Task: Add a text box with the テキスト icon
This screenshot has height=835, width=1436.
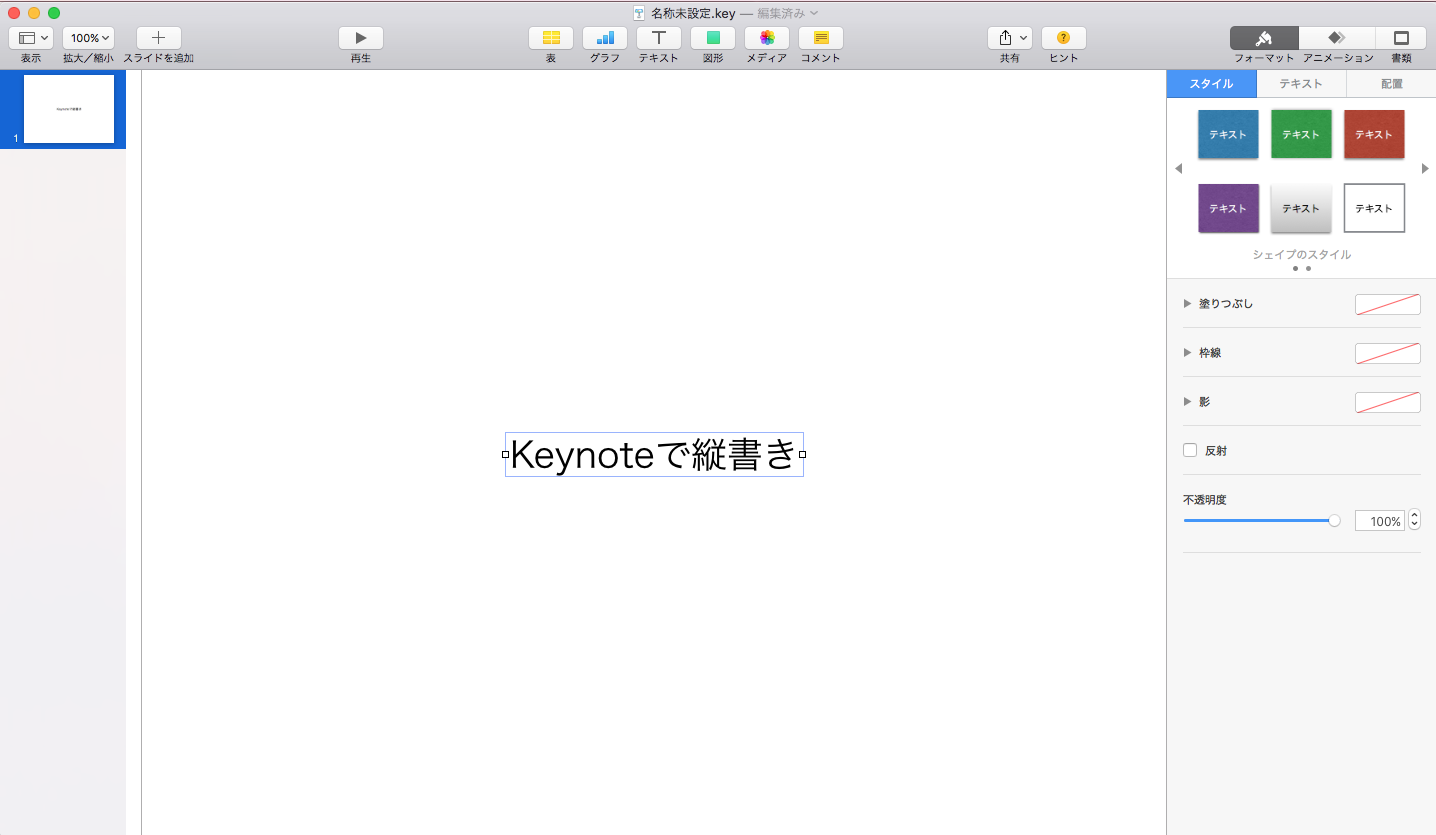Action: (659, 38)
